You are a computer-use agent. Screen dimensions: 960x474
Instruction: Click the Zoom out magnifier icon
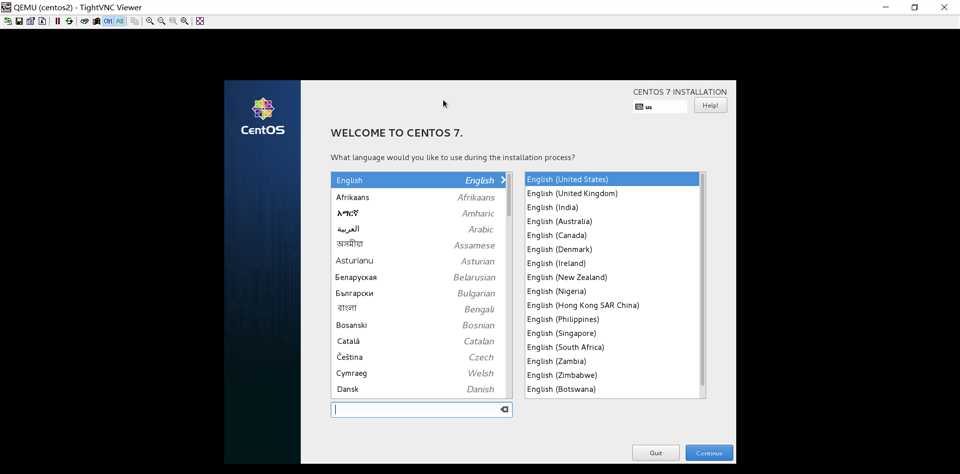(x=162, y=21)
